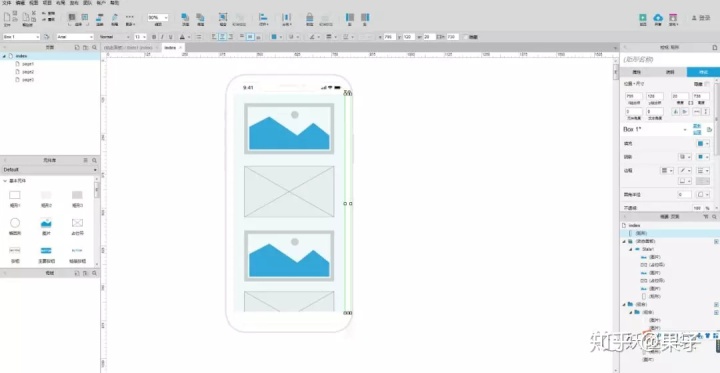
Task: Collapse the 基本元件 widgets category
Action: tap(5, 181)
